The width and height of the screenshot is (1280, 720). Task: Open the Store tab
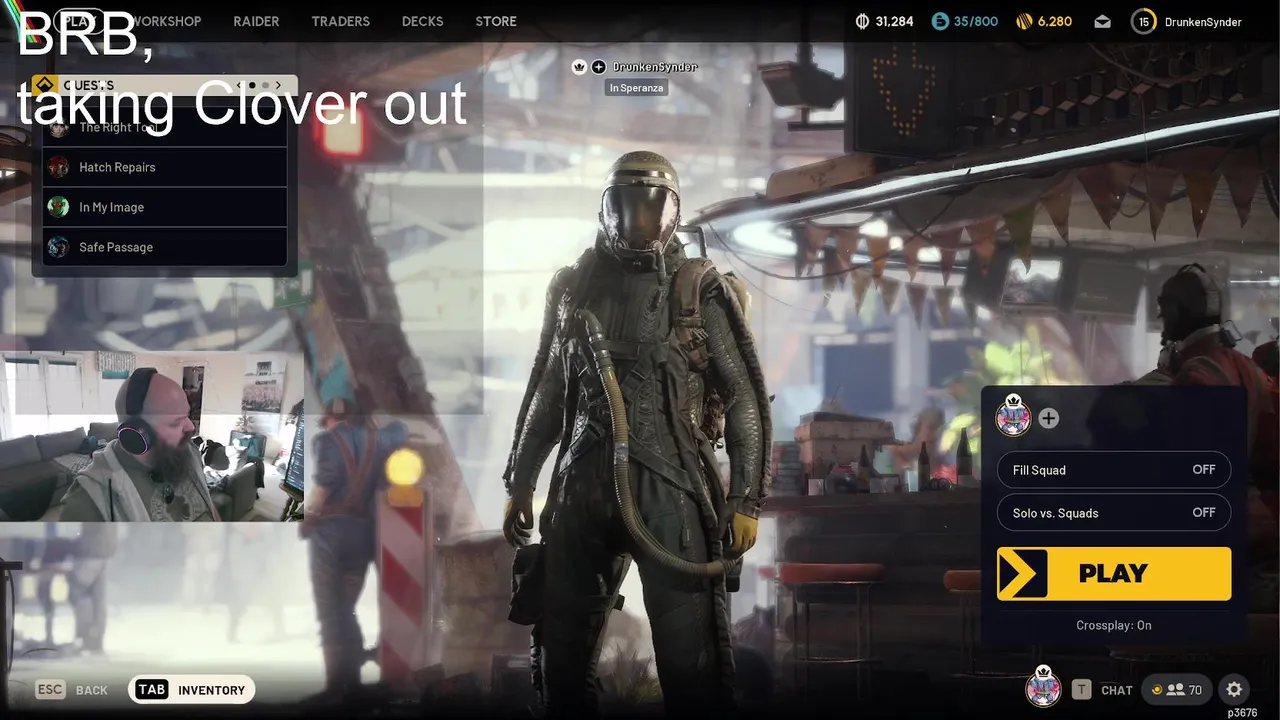coord(496,21)
